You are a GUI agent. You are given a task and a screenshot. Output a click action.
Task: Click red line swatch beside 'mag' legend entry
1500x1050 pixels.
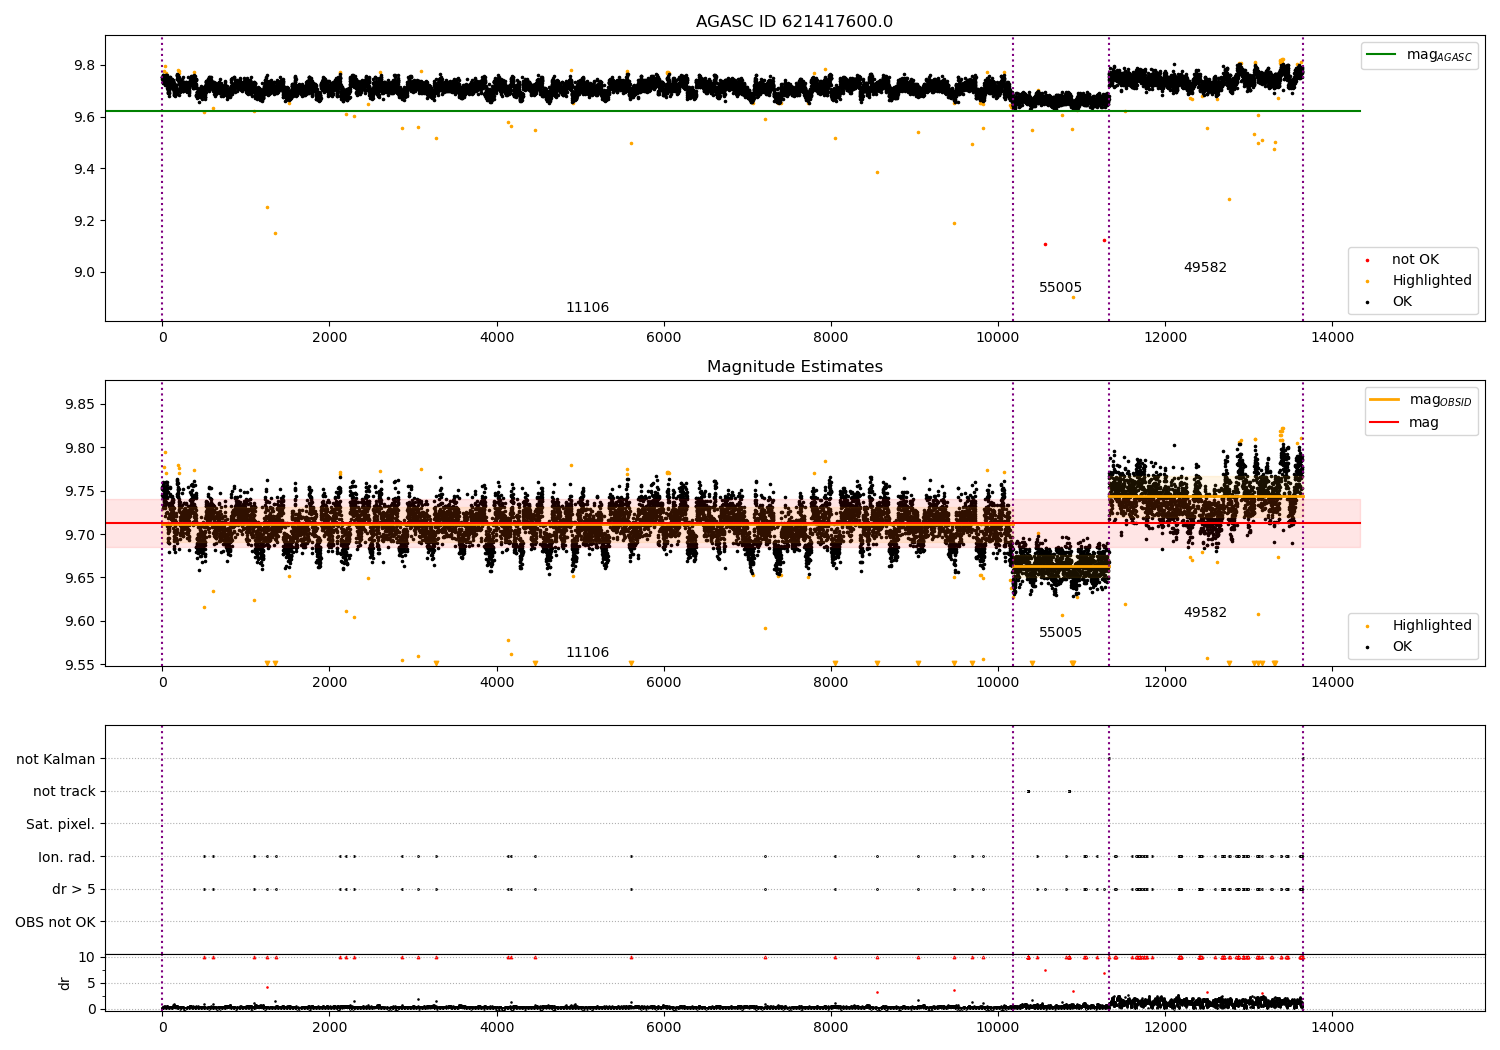click(x=1384, y=423)
